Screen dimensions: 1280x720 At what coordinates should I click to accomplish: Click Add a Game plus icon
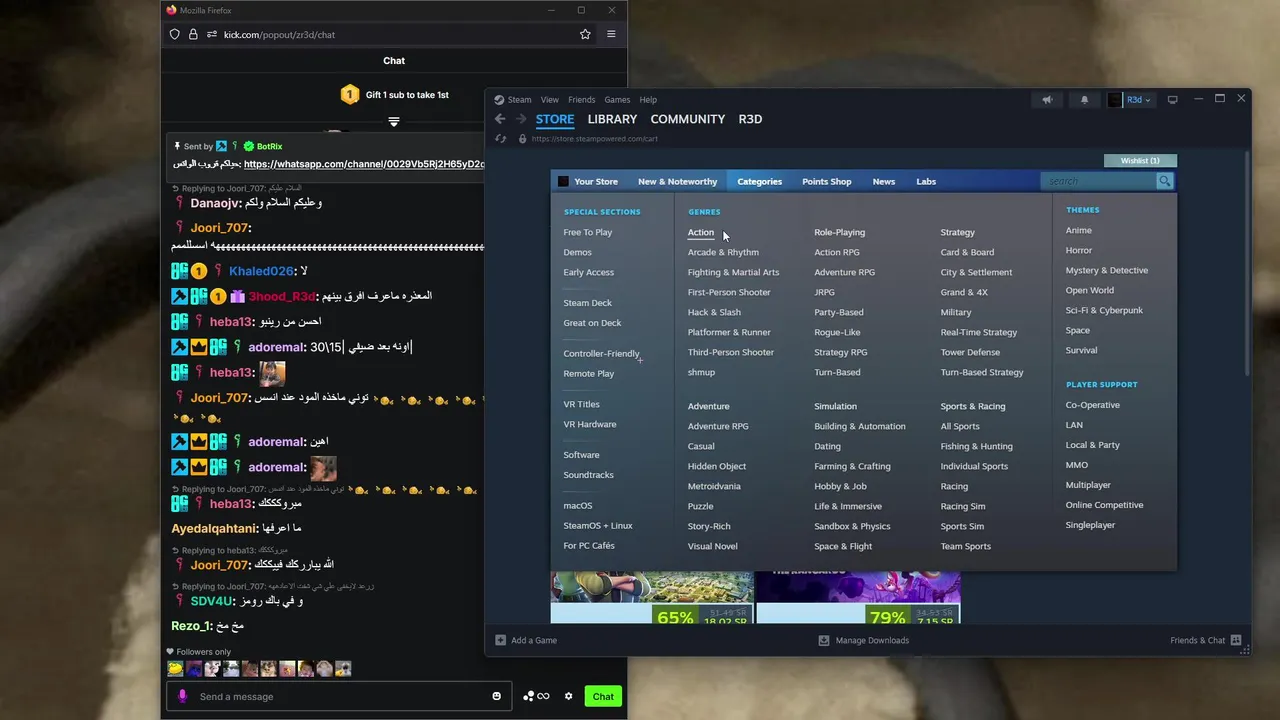point(501,640)
